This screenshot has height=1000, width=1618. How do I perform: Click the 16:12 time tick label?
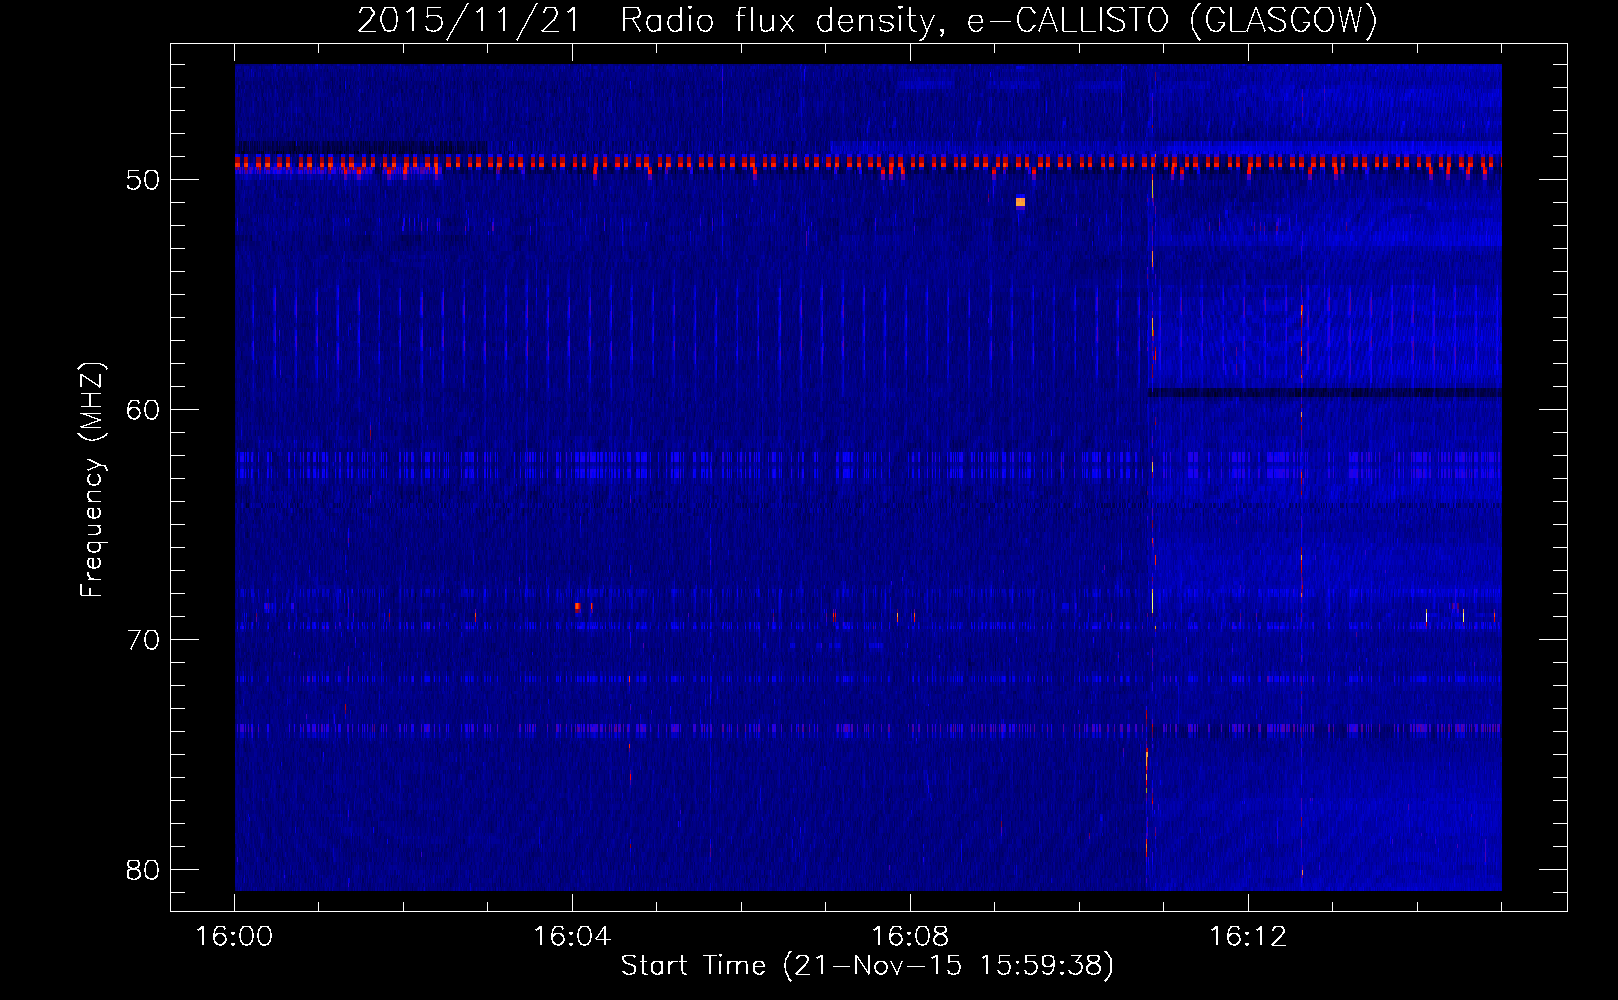(1248, 937)
